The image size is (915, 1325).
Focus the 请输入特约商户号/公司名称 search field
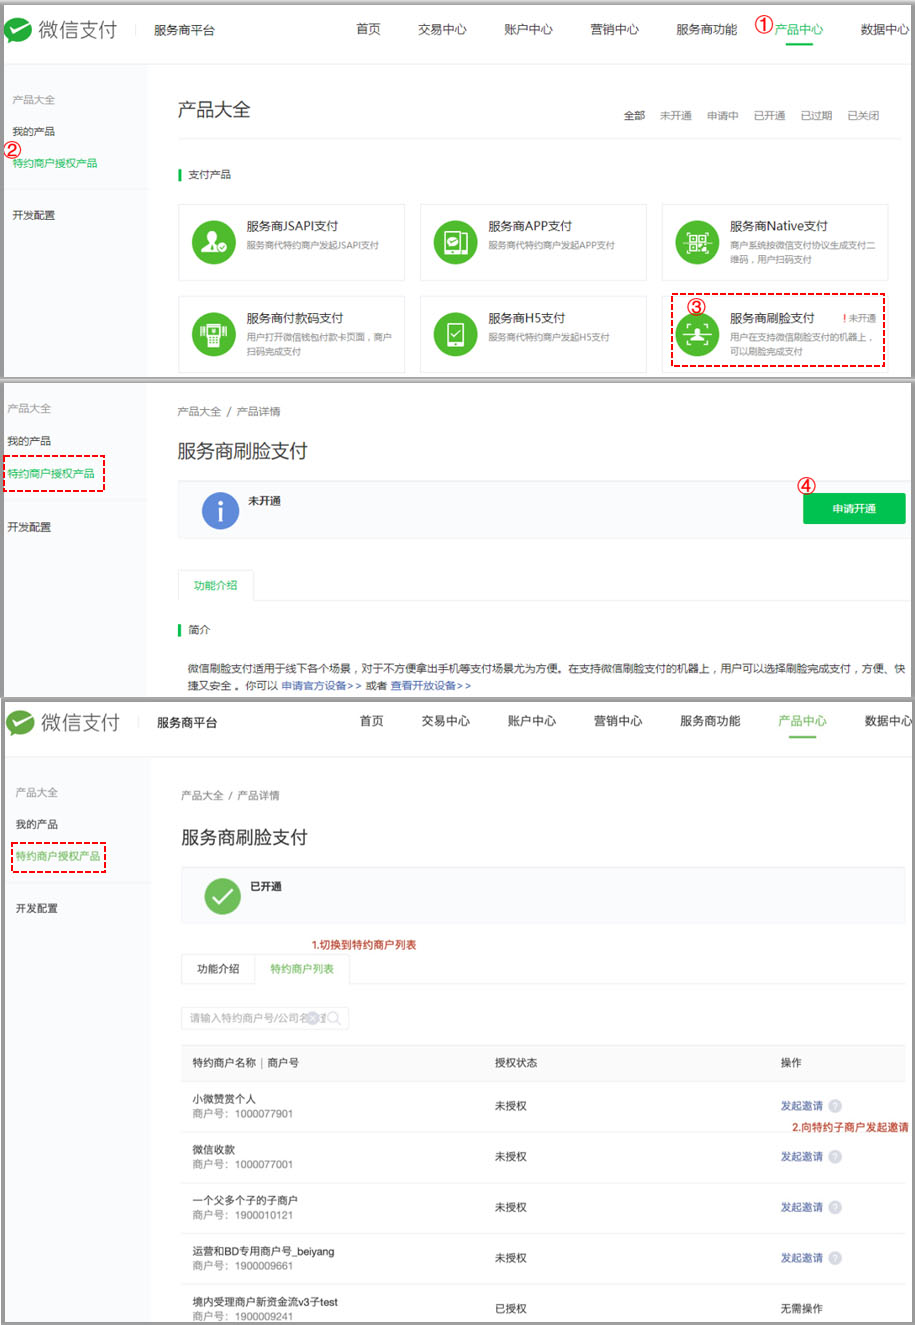pos(265,1018)
